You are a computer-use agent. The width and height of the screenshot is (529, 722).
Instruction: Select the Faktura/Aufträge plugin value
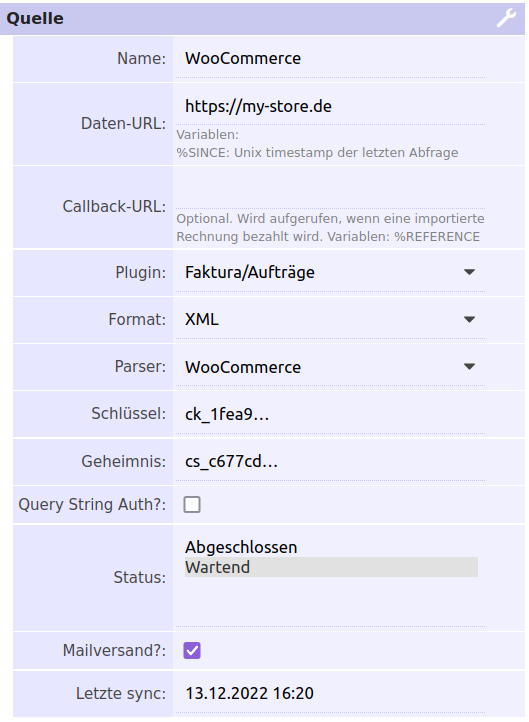click(x=250, y=272)
